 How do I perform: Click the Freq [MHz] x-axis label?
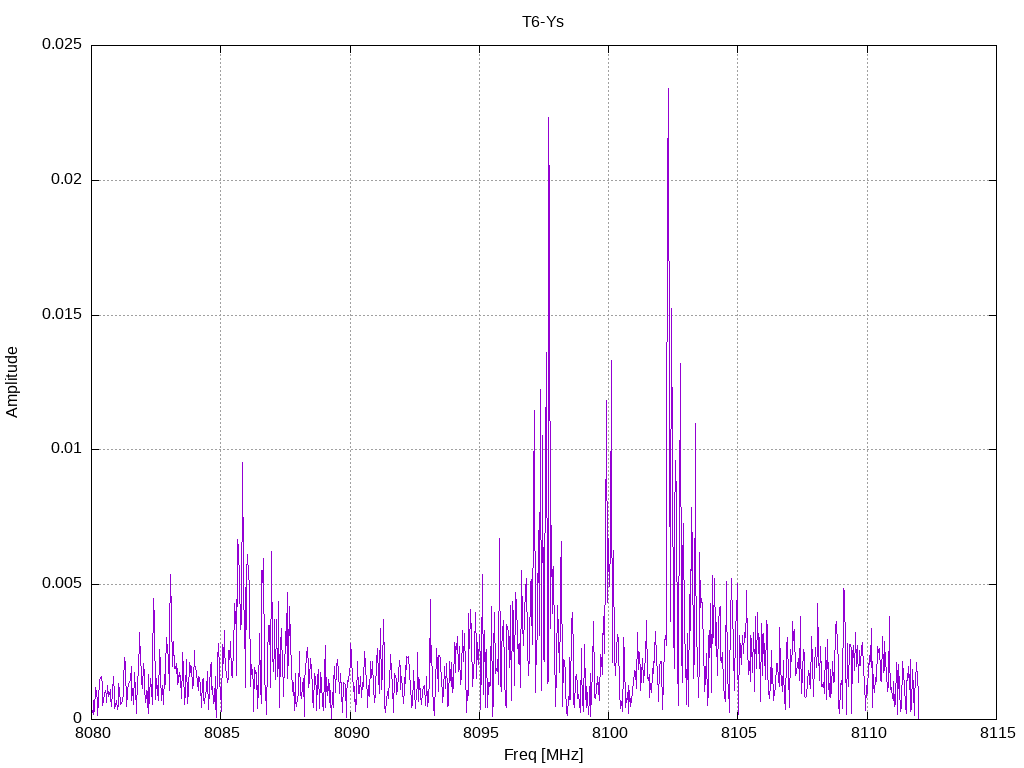[543, 755]
